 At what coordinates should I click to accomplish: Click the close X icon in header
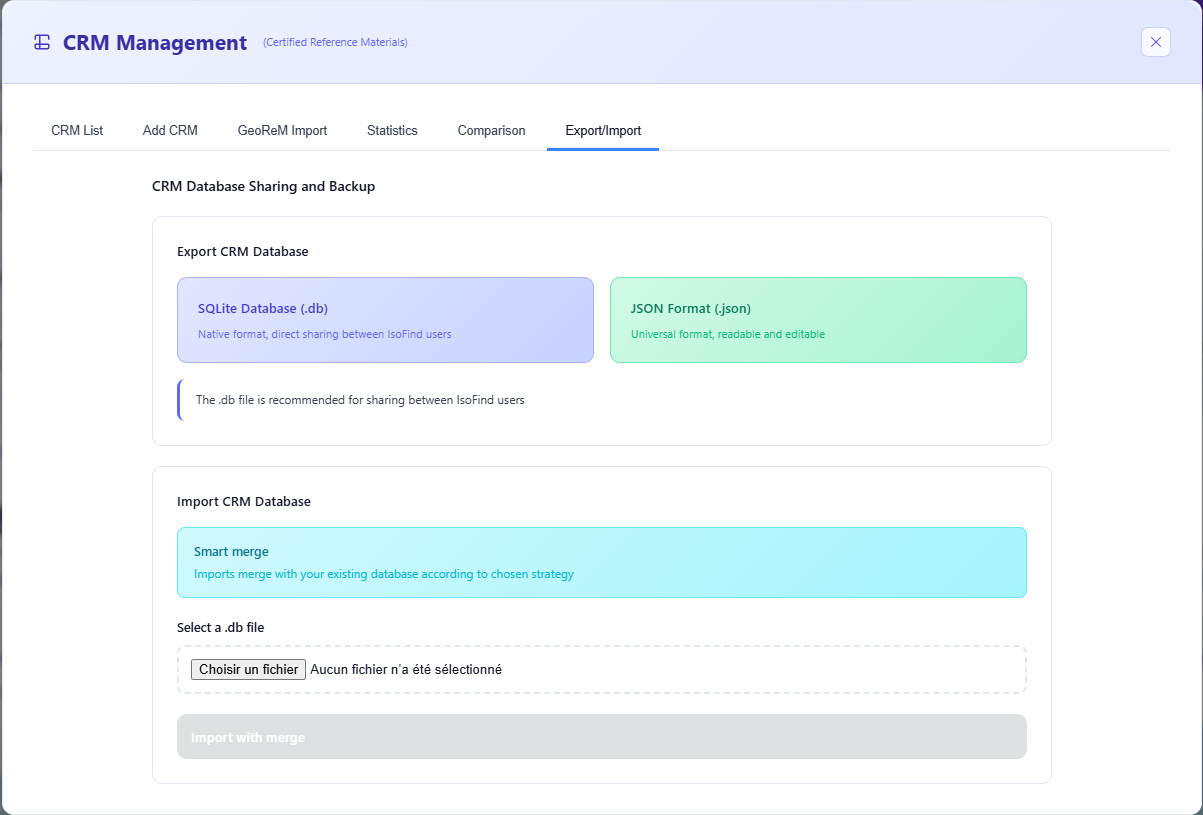click(1155, 42)
